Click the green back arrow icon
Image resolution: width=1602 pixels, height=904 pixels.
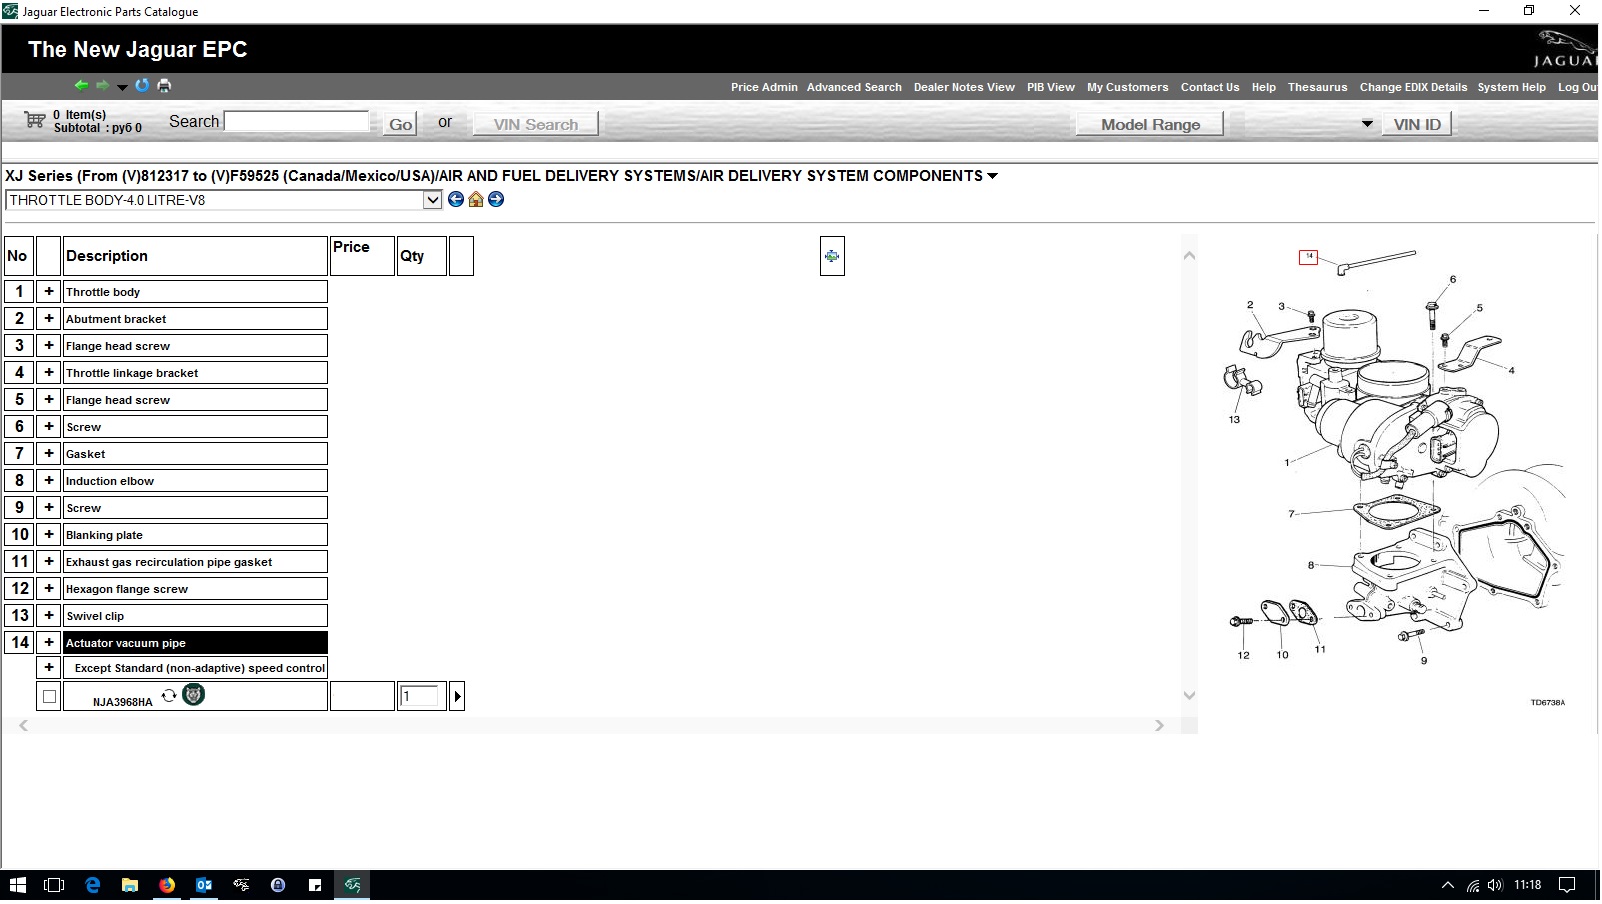tap(81, 86)
